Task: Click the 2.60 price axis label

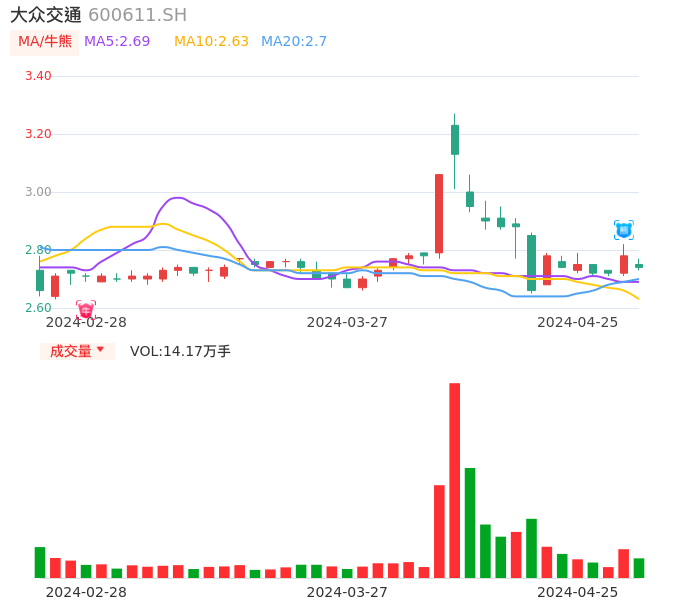Action: tap(38, 308)
